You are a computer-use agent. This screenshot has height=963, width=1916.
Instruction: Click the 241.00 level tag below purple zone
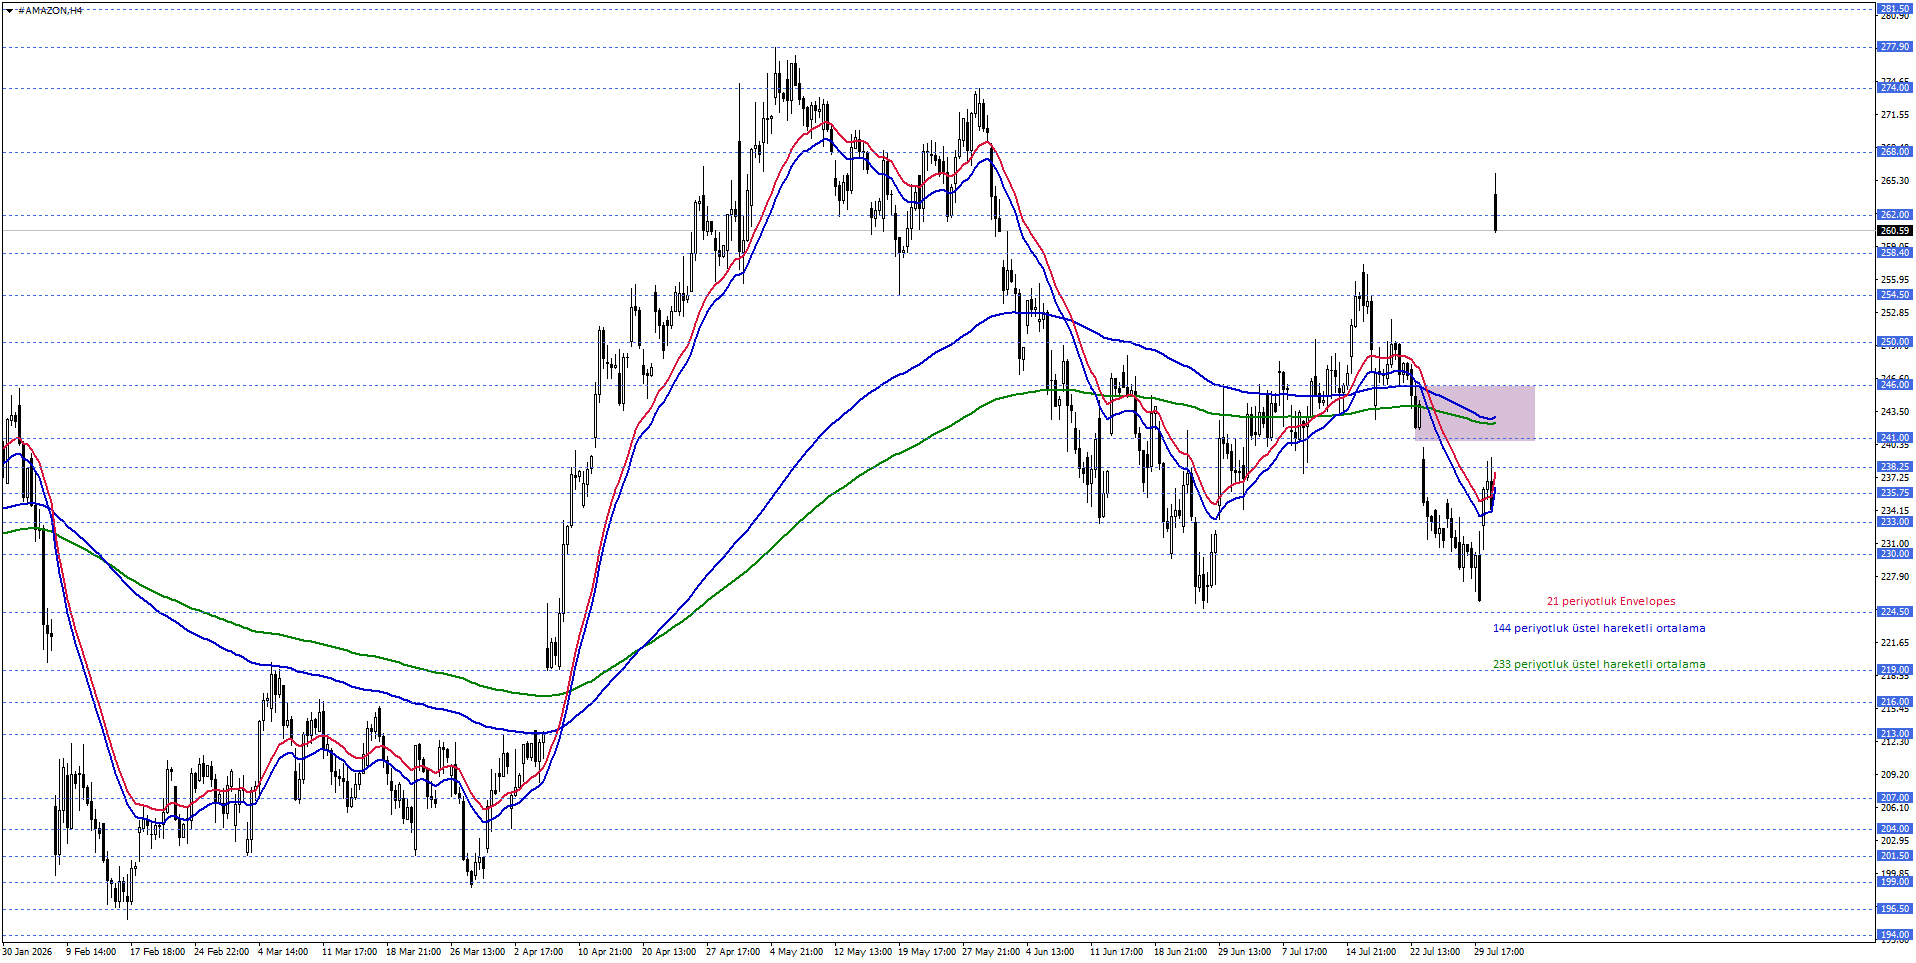point(1894,438)
